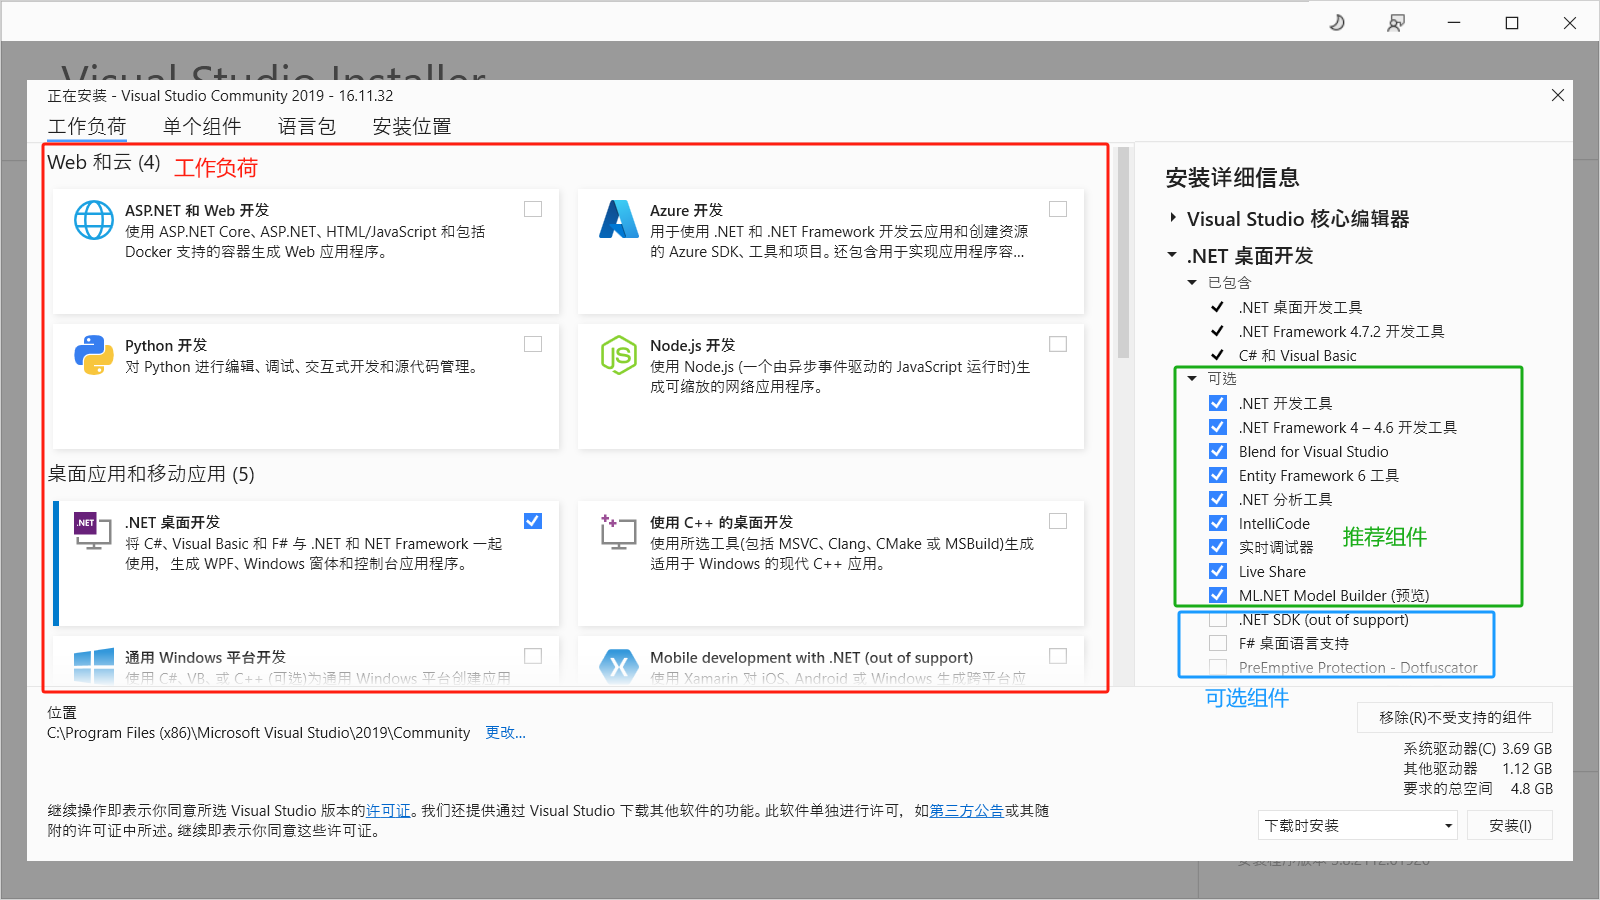Click the Azure development logo icon

click(x=619, y=220)
